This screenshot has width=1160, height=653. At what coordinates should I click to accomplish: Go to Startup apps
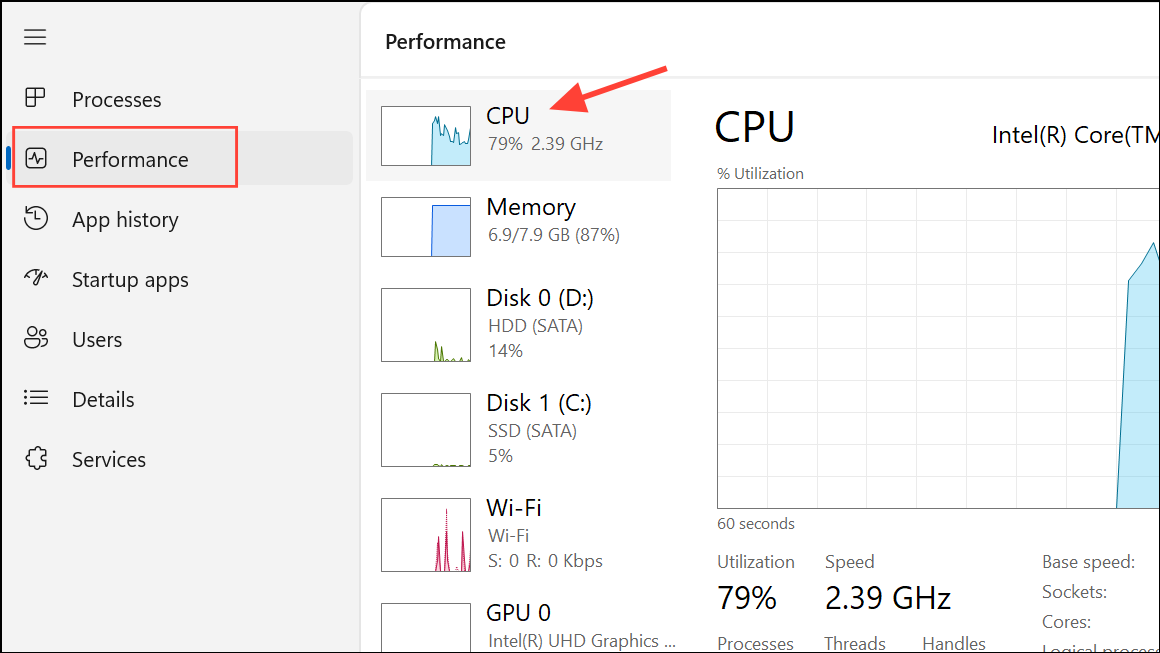point(183,280)
